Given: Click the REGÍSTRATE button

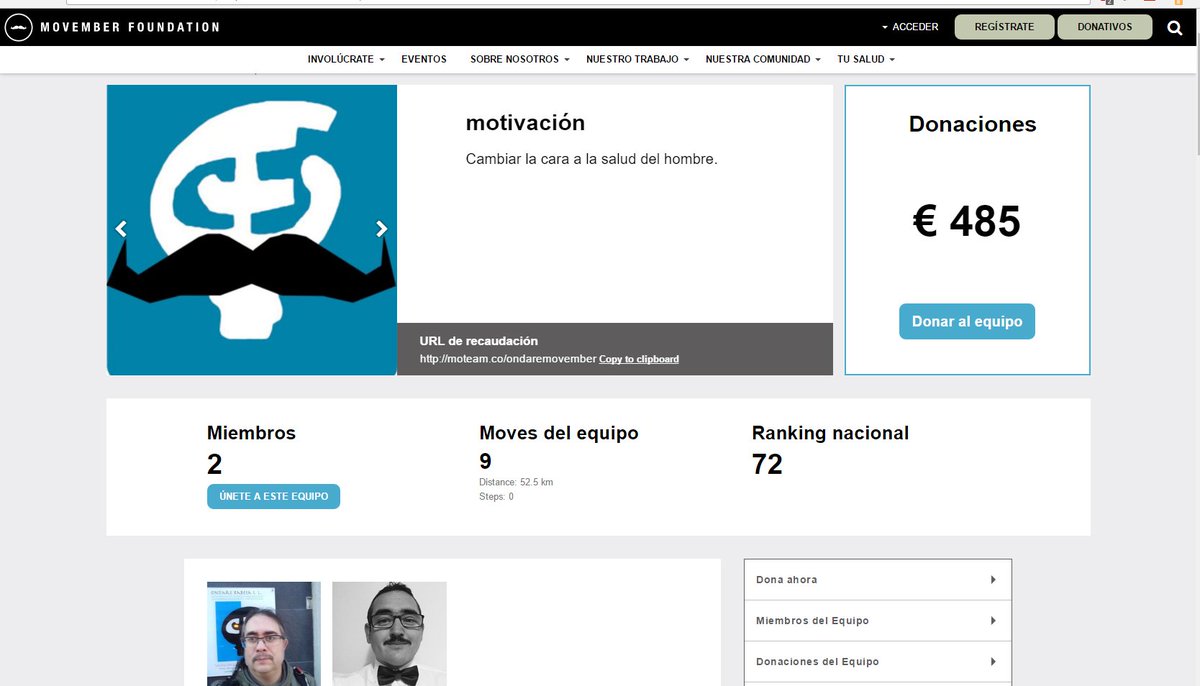Looking at the screenshot, I should pyautogui.click(x=1004, y=27).
